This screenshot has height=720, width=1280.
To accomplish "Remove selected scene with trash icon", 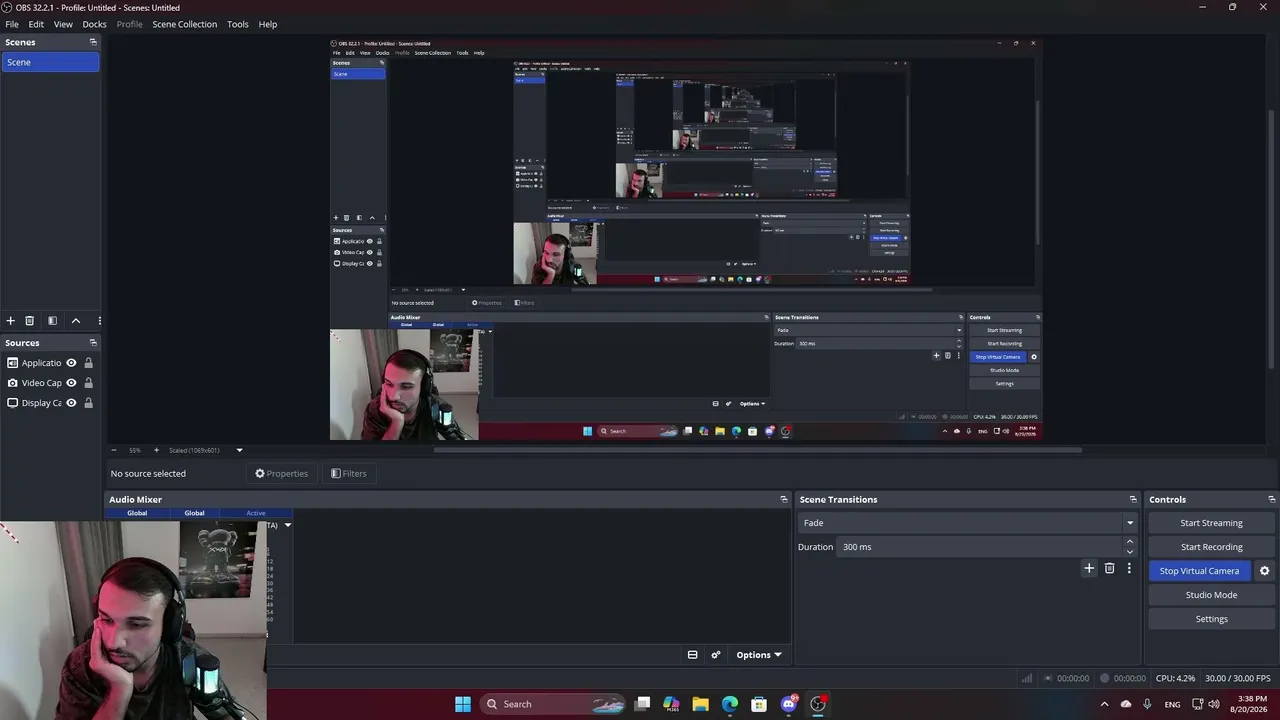I will (x=30, y=321).
